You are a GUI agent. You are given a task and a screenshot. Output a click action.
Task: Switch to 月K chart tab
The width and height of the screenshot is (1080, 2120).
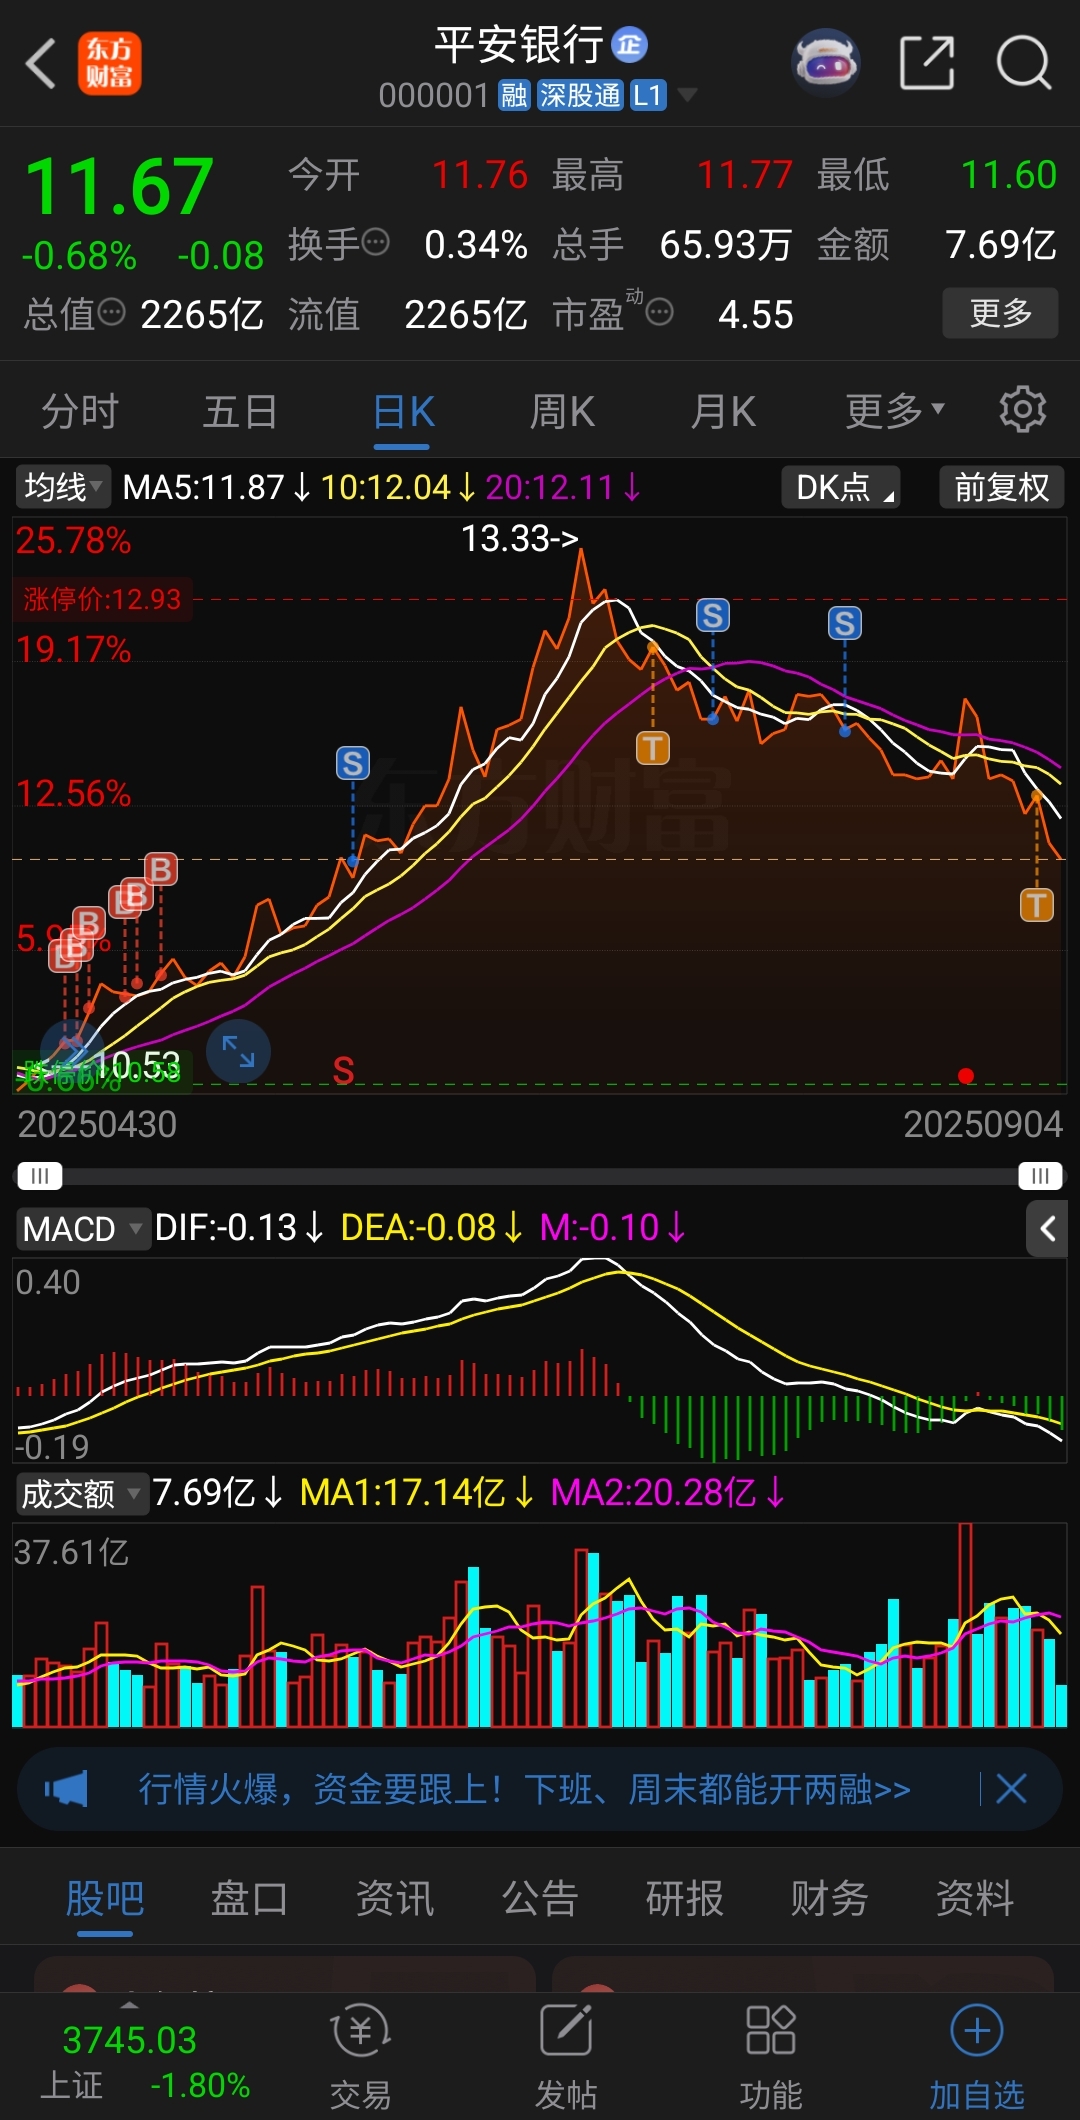tap(723, 411)
